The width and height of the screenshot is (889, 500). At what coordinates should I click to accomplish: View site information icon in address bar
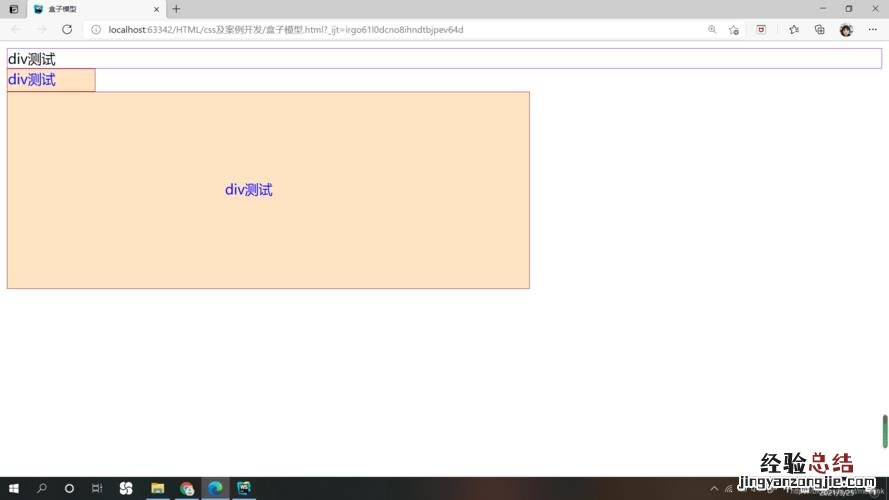(96, 29)
